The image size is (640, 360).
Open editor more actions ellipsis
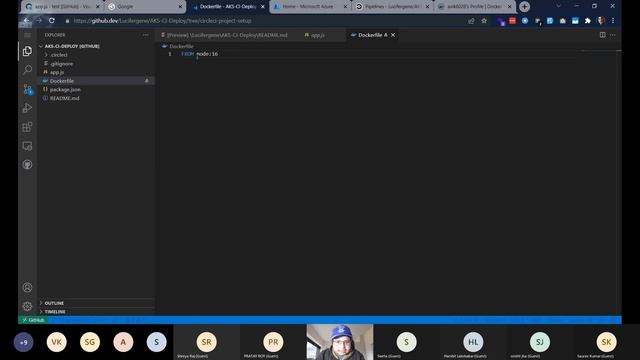point(613,35)
